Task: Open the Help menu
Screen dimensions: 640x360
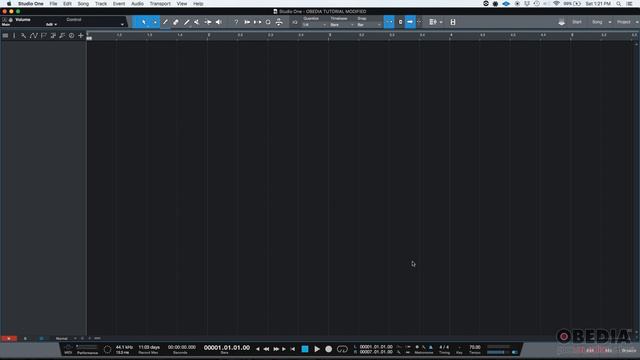Action: tap(198, 4)
